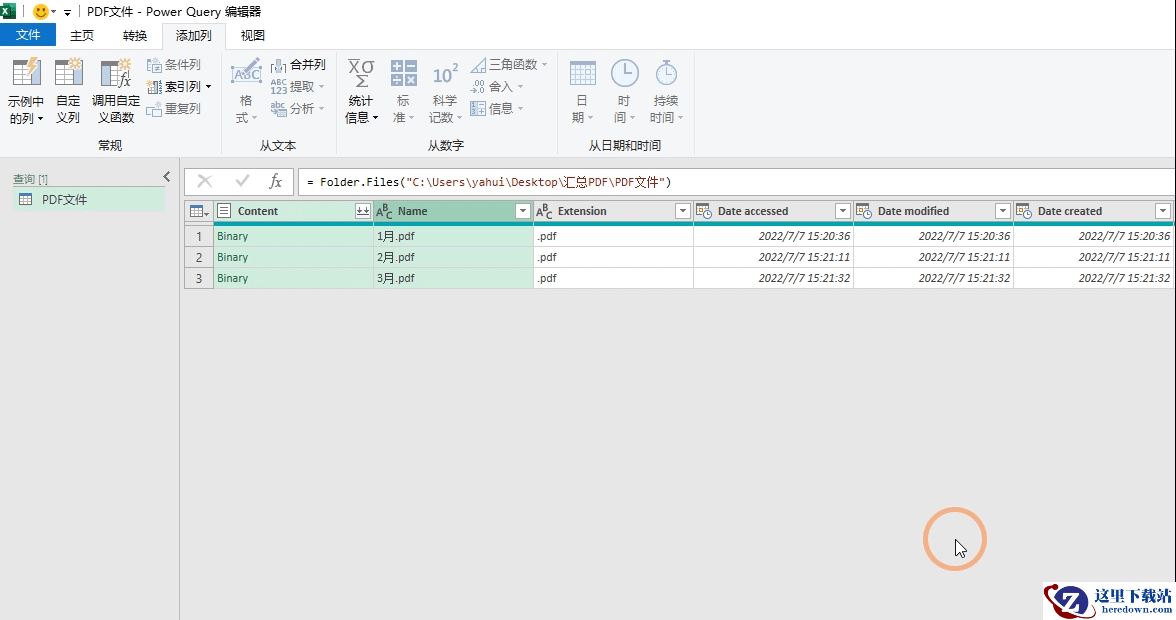Open the 格式 text format menu

pyautogui.click(x=246, y=91)
